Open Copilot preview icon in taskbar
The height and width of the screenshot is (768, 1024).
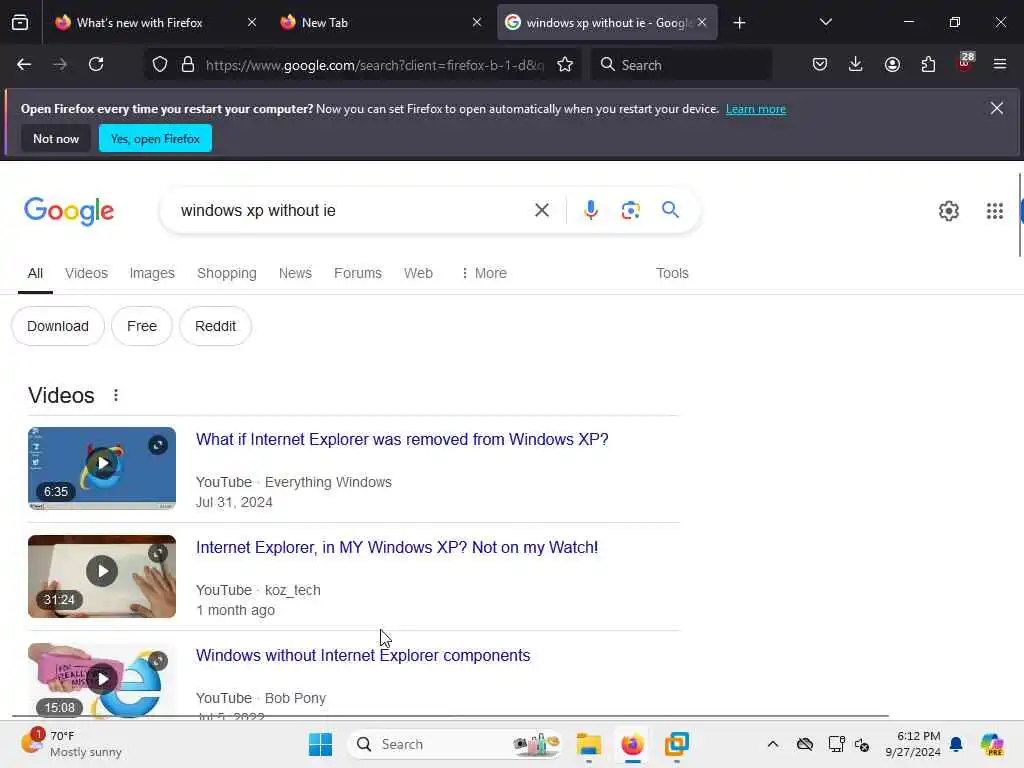(992, 744)
